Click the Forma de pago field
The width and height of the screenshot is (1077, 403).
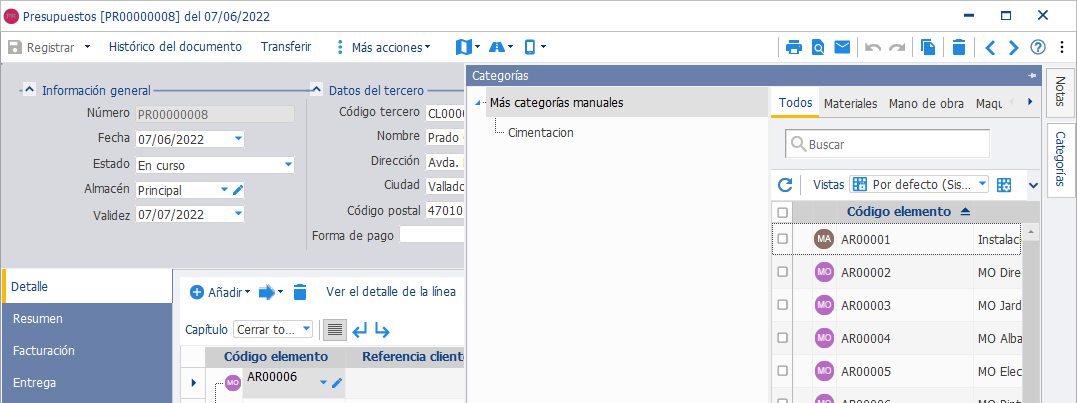coord(433,235)
